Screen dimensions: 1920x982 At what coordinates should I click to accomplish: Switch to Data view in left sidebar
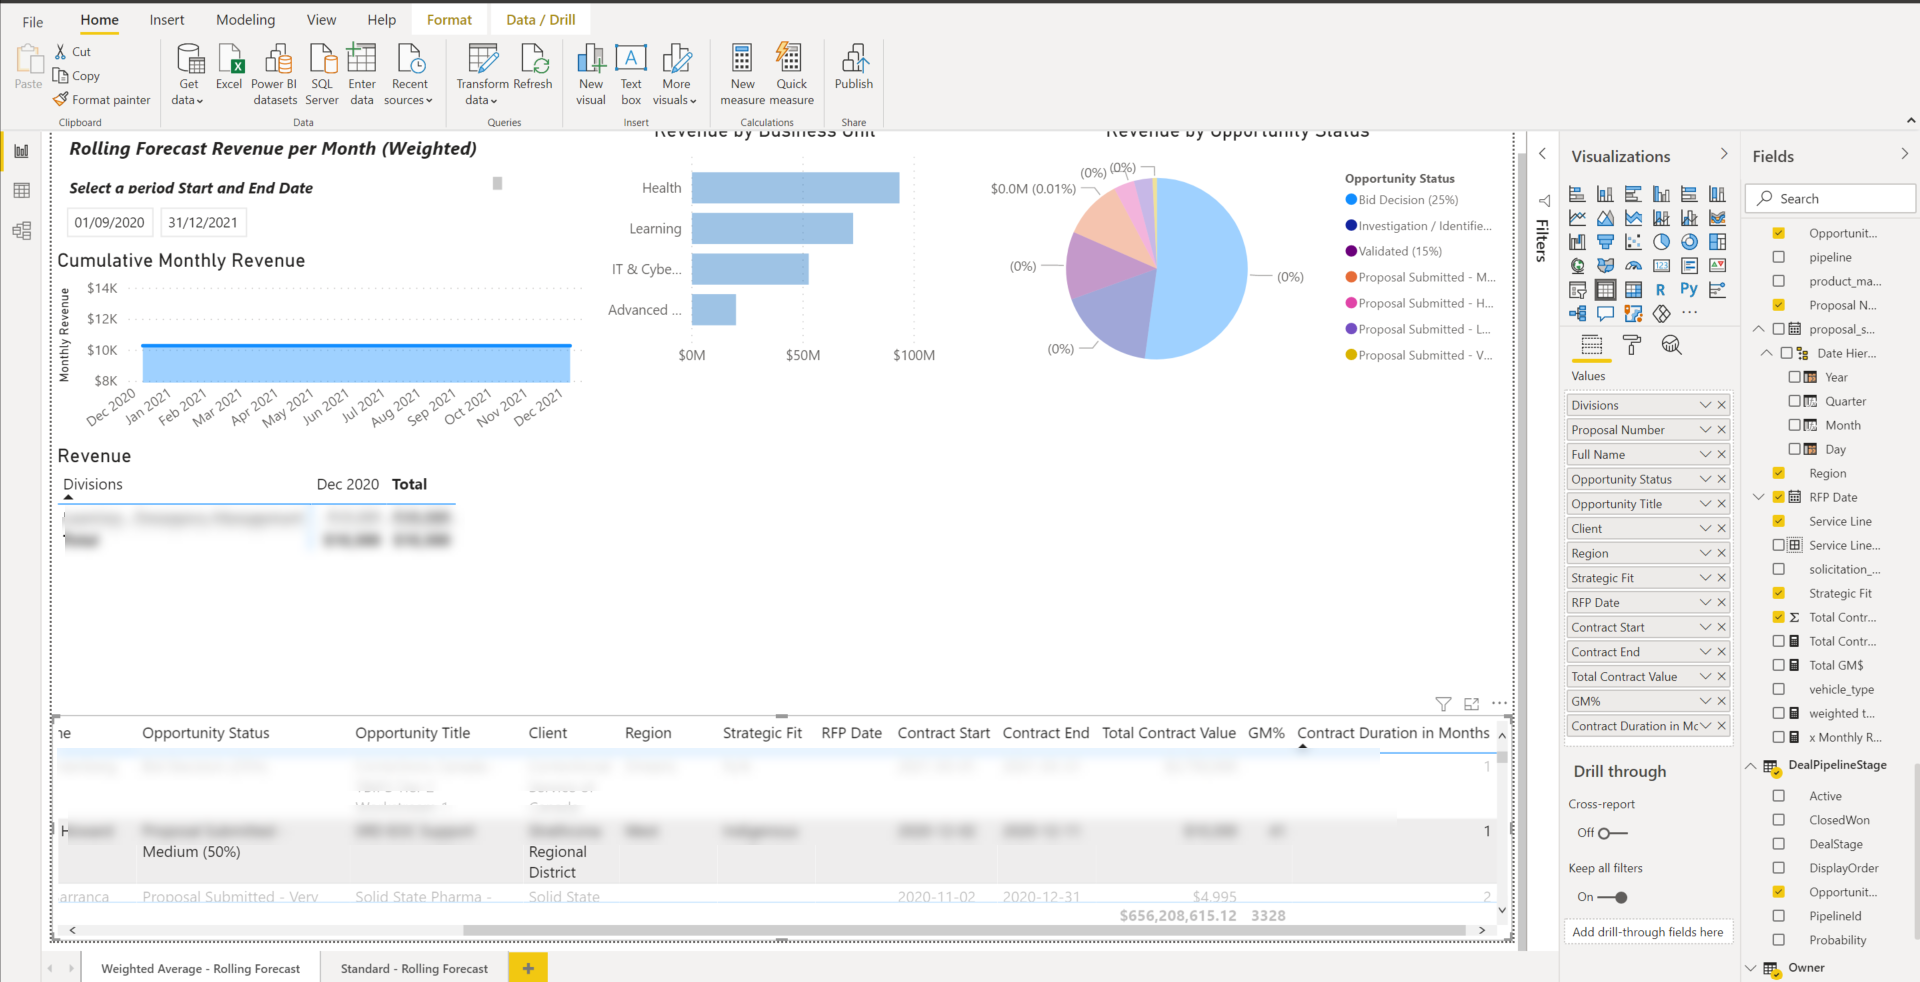pyautogui.click(x=21, y=190)
